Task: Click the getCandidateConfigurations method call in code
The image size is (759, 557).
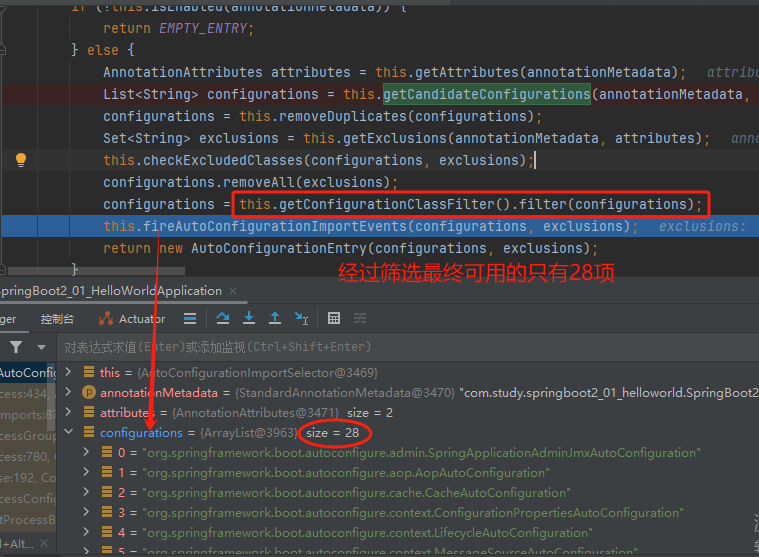Action: pyautogui.click(x=486, y=94)
